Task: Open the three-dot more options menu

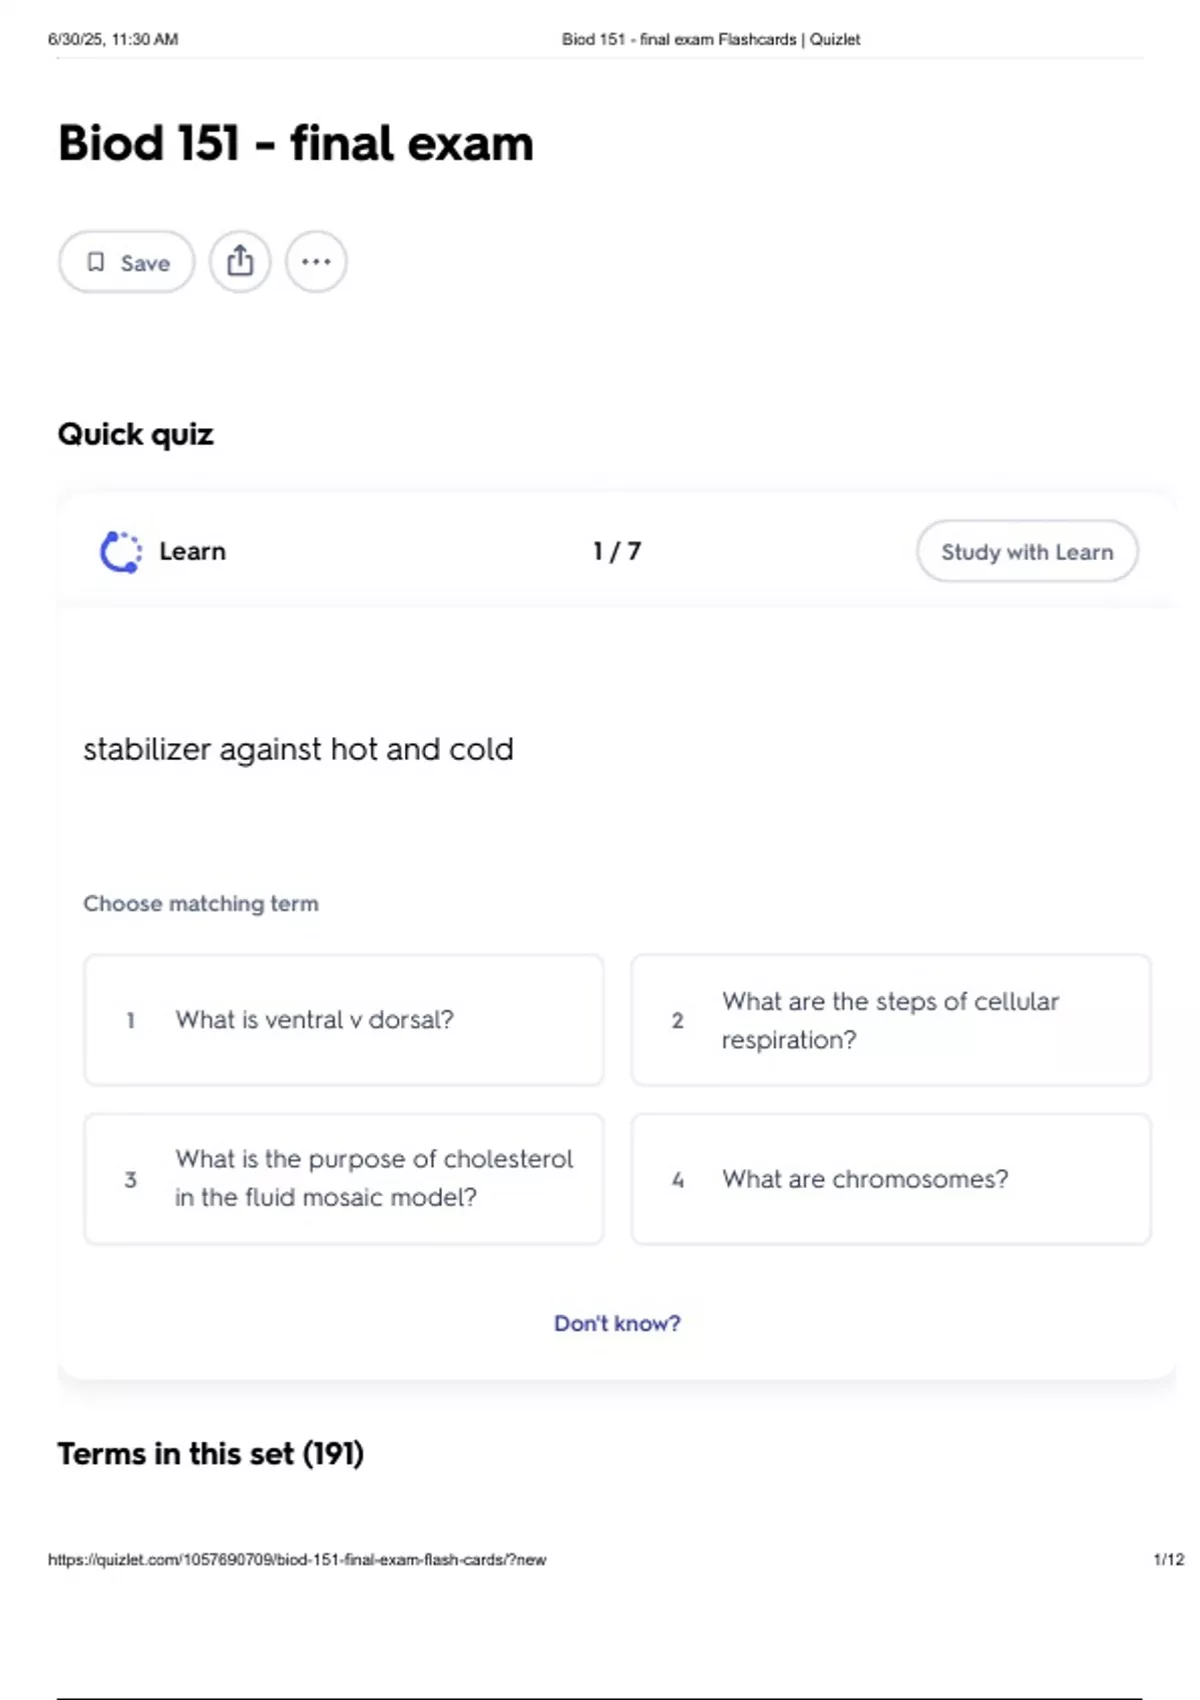Action: (x=316, y=262)
